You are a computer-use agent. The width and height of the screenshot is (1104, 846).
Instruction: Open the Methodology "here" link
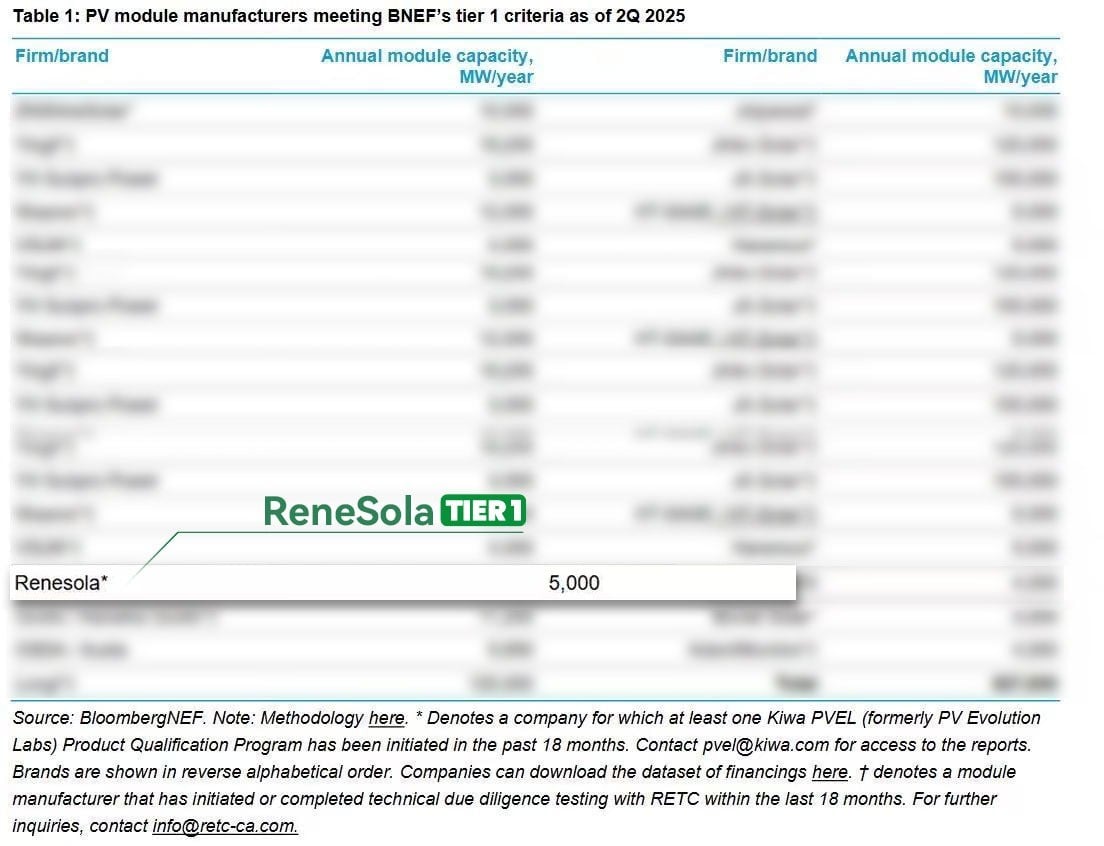click(x=387, y=718)
